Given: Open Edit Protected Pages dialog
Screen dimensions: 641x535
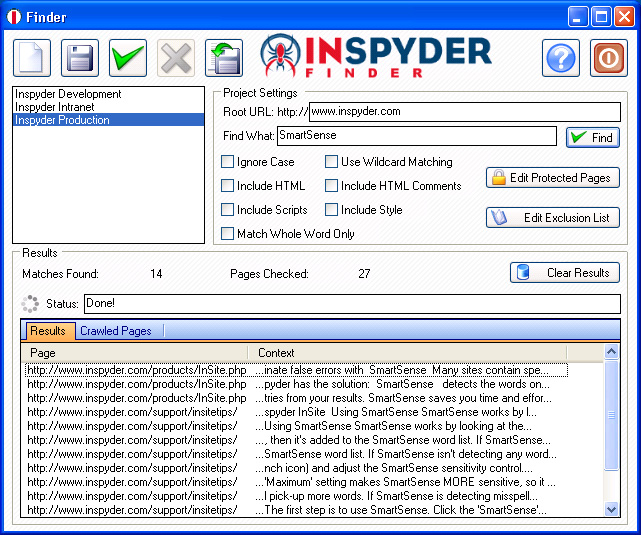Looking at the screenshot, I should [x=553, y=177].
